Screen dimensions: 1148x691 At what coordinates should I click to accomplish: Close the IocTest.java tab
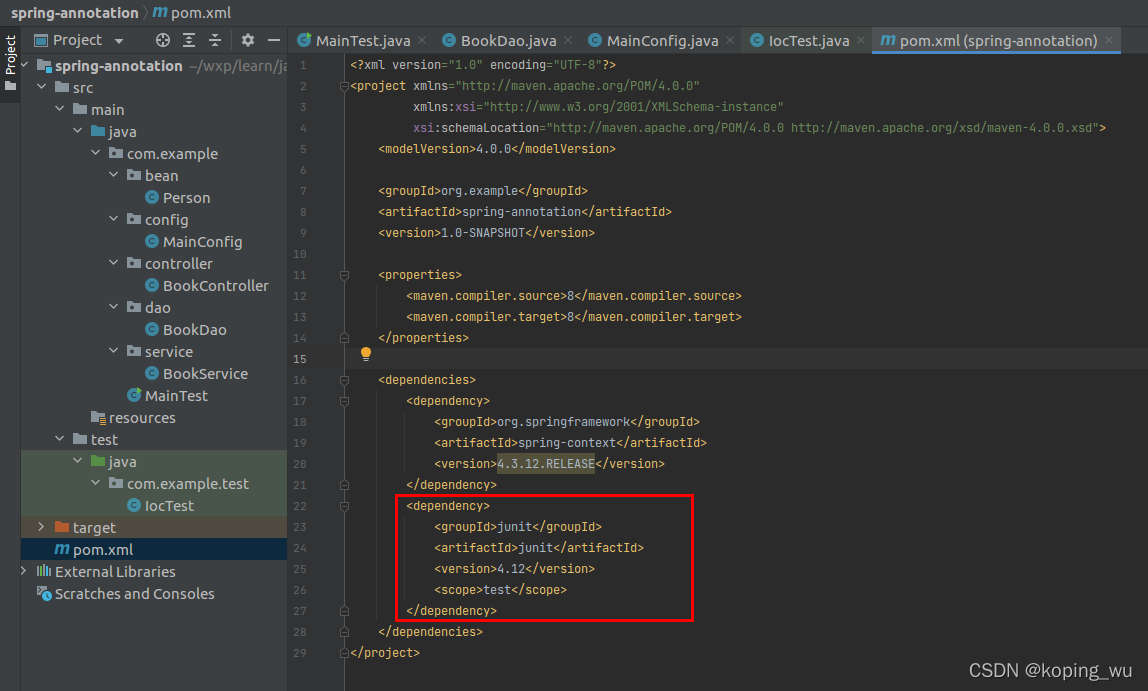861,40
